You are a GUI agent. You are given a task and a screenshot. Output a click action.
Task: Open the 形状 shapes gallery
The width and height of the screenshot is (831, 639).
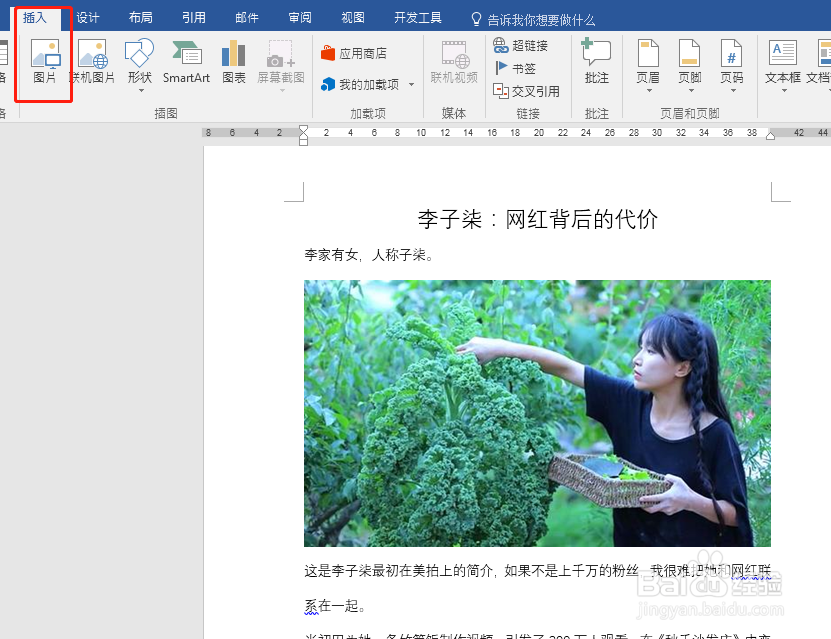point(140,61)
